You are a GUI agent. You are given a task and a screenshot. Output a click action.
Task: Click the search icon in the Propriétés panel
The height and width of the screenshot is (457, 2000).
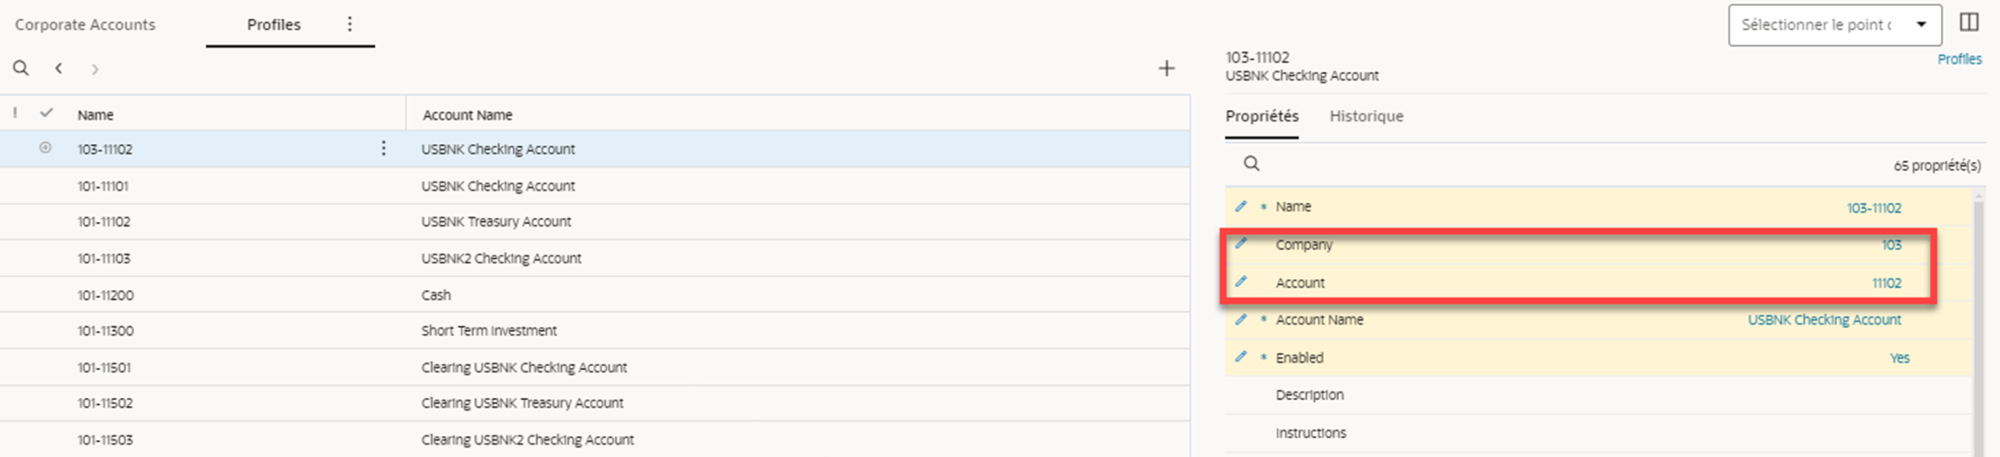point(1251,163)
